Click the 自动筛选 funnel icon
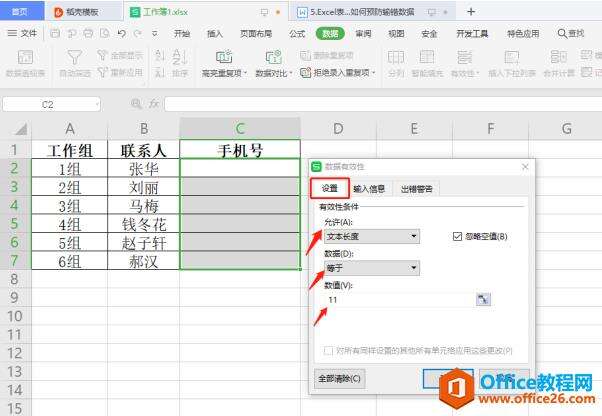This screenshot has height=416, width=602. 74,59
